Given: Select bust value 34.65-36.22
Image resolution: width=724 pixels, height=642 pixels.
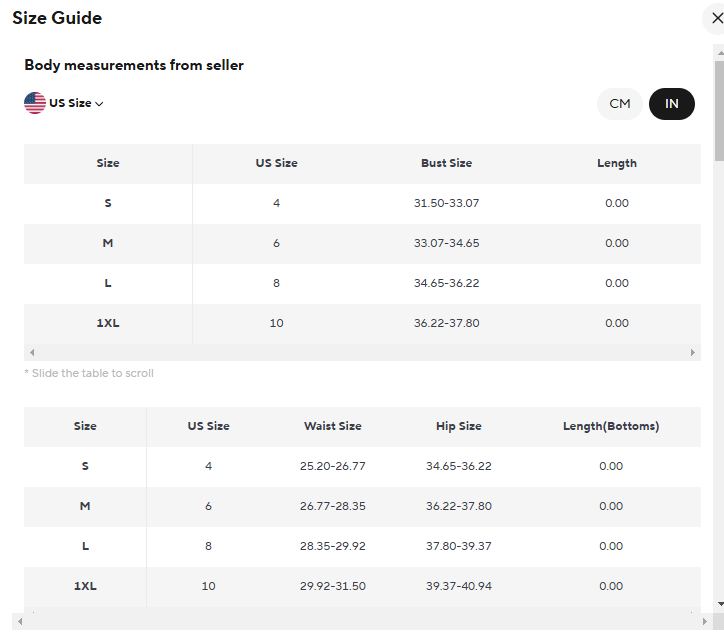Looking at the screenshot, I should point(446,283).
